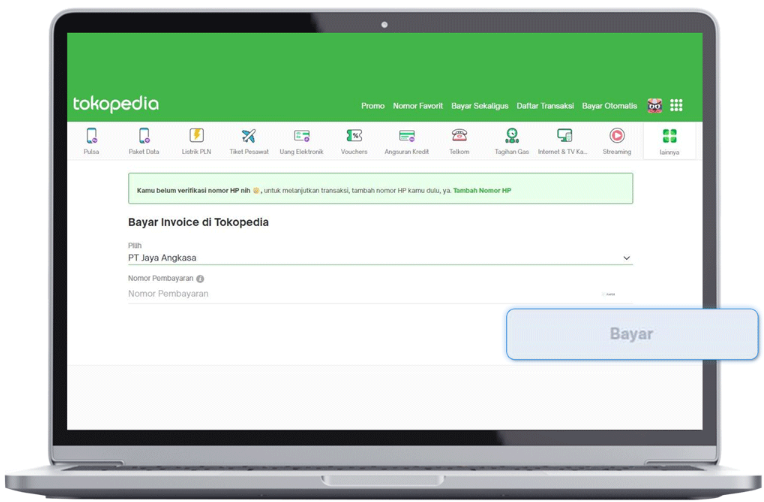764x502 pixels.
Task: Open the user avatar in header
Action: coord(654,105)
